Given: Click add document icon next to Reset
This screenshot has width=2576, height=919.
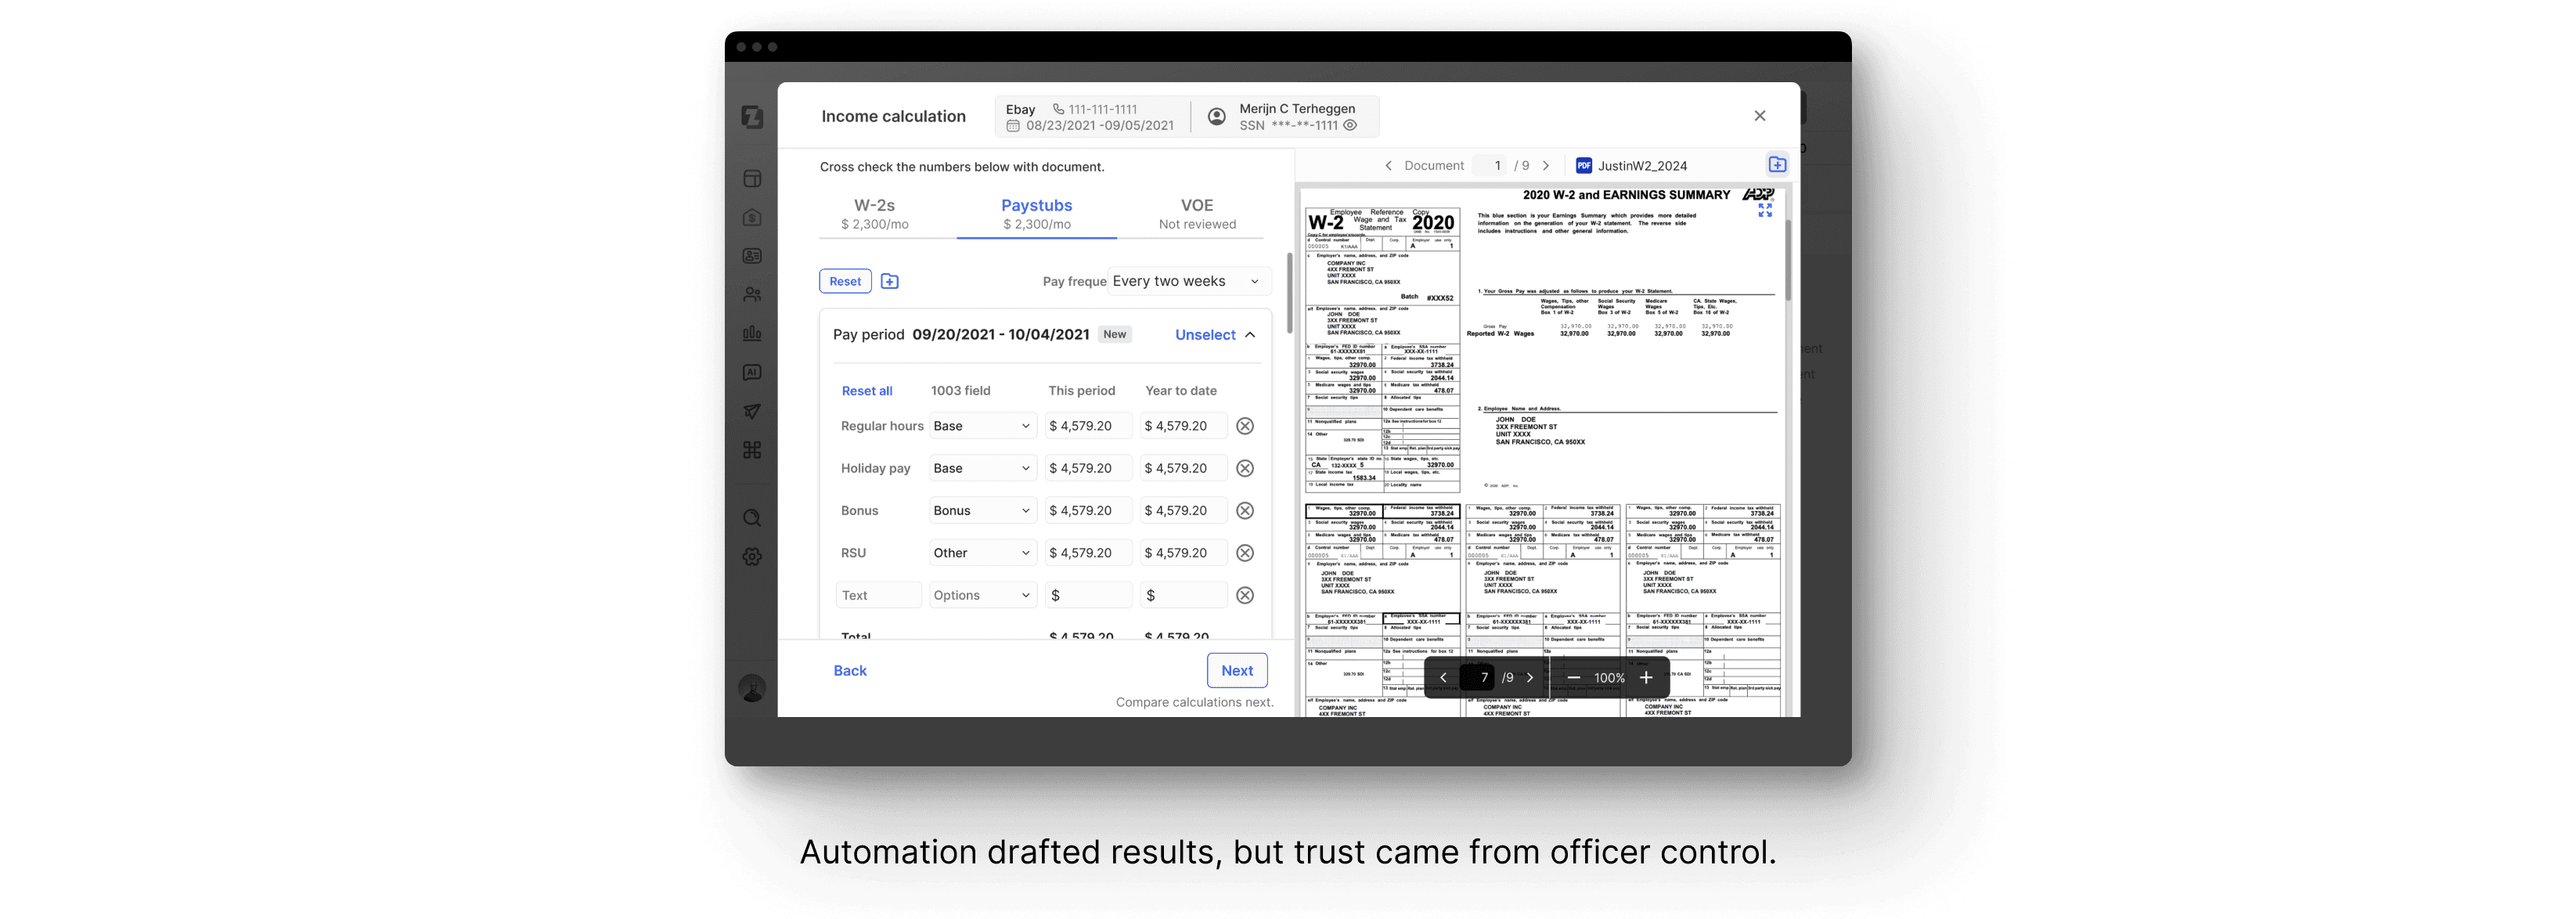Looking at the screenshot, I should [889, 281].
